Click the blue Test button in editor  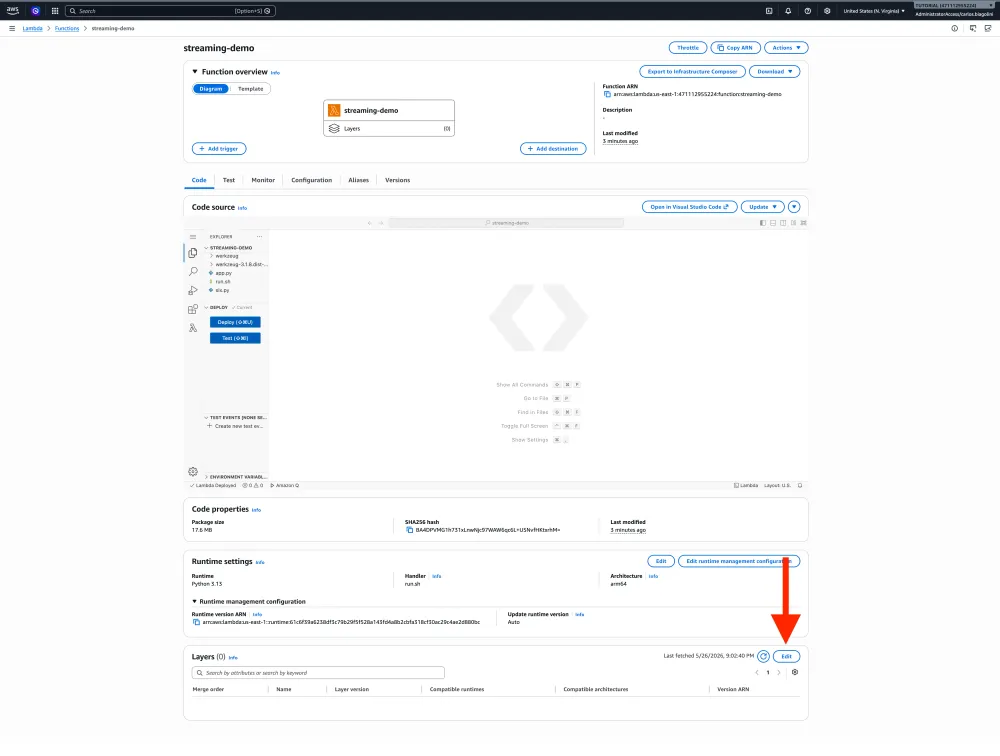[235, 338]
